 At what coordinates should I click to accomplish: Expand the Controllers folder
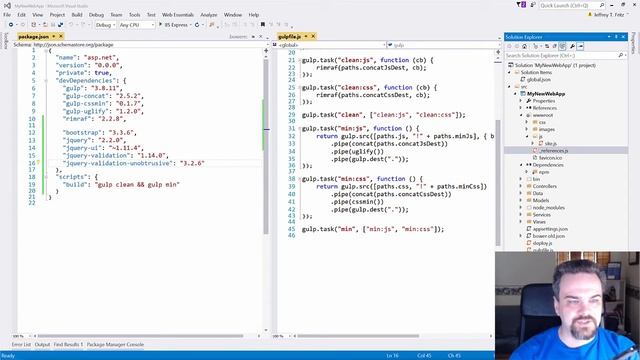pos(520,186)
